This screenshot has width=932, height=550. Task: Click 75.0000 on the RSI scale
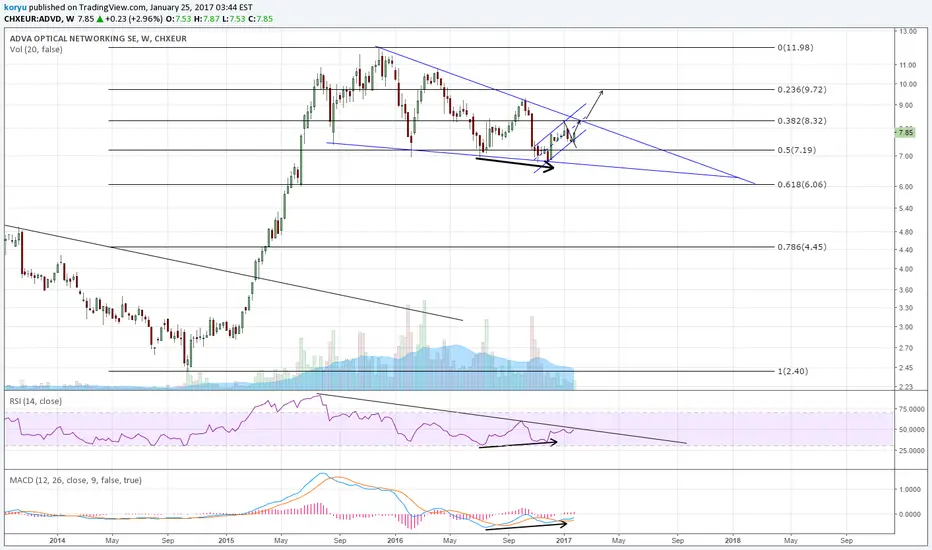[x=912, y=409]
